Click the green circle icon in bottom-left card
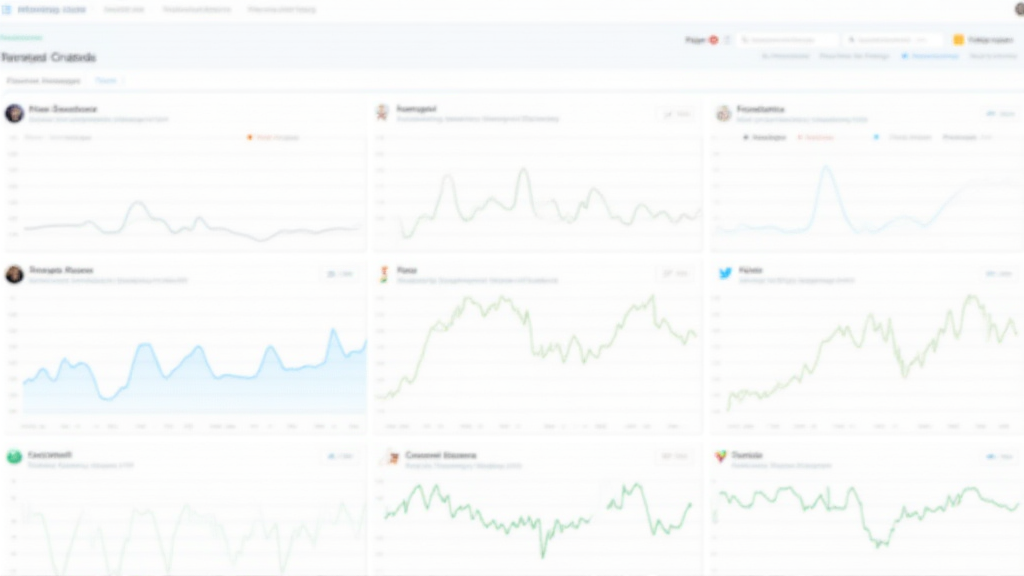1024x576 pixels. coord(14,457)
